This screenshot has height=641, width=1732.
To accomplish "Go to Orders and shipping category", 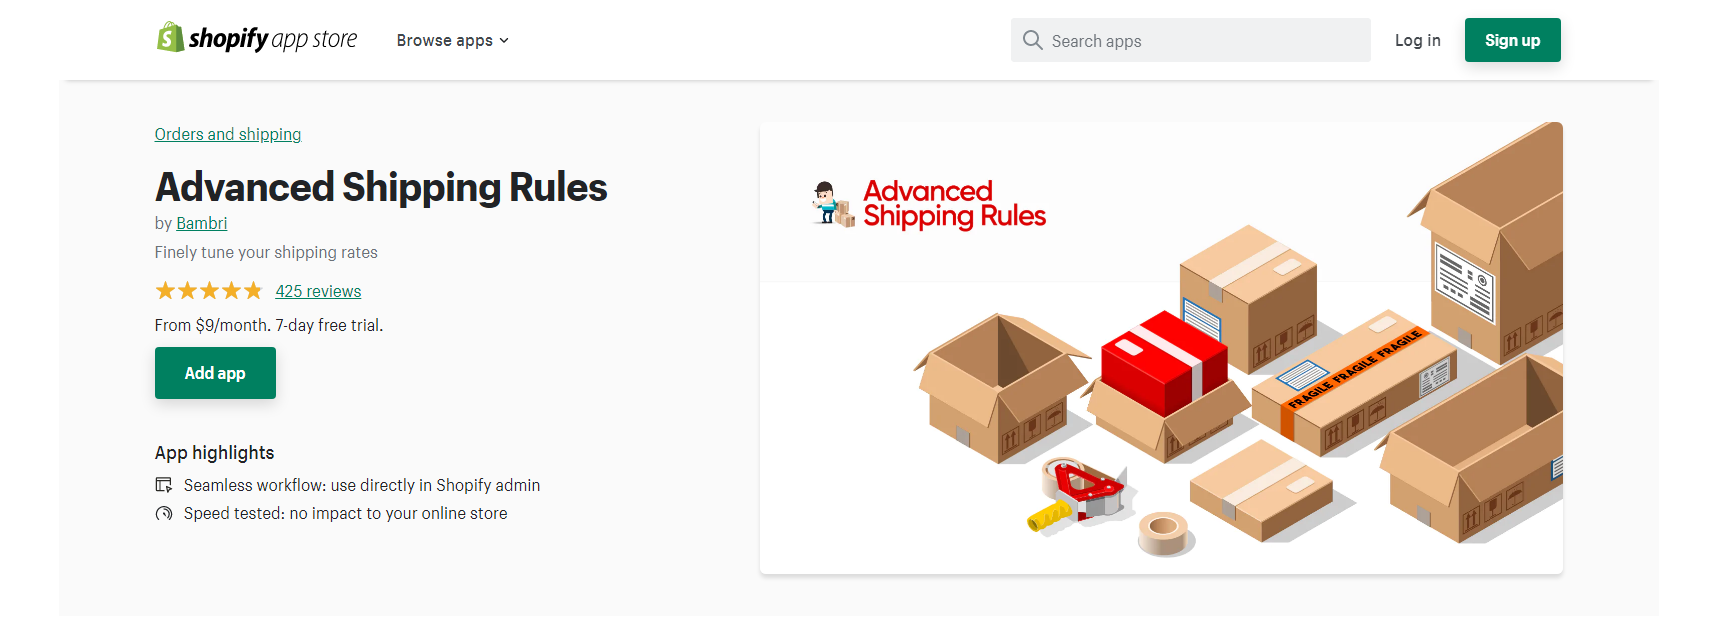I will click(x=227, y=134).
